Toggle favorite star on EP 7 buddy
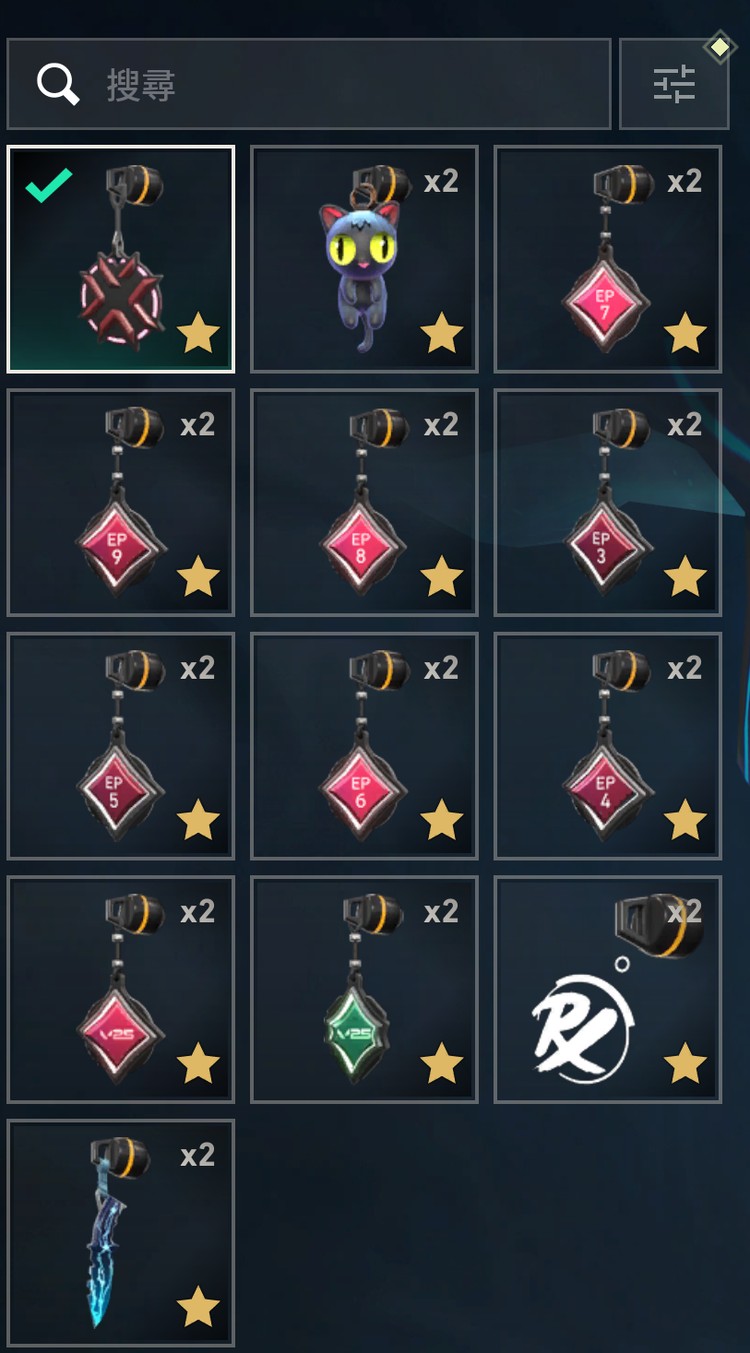Image resolution: width=750 pixels, height=1353 pixels. [x=685, y=333]
